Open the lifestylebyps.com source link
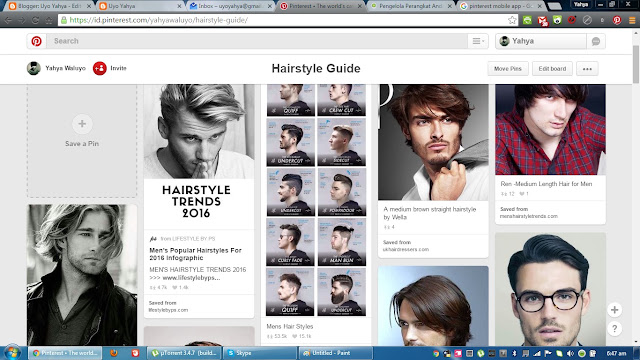Image resolution: width=640 pixels, height=360 pixels. 168,310
